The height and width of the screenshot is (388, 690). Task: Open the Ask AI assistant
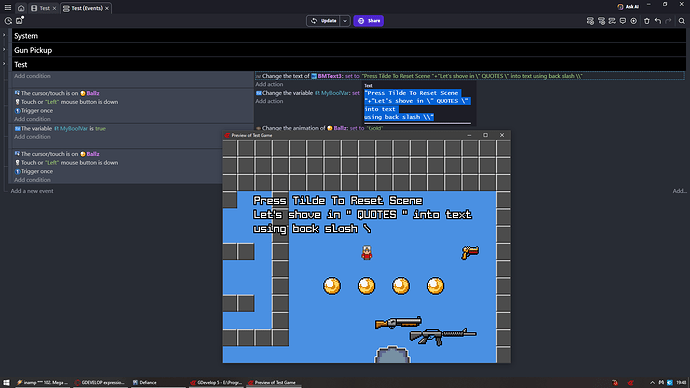(628, 7)
